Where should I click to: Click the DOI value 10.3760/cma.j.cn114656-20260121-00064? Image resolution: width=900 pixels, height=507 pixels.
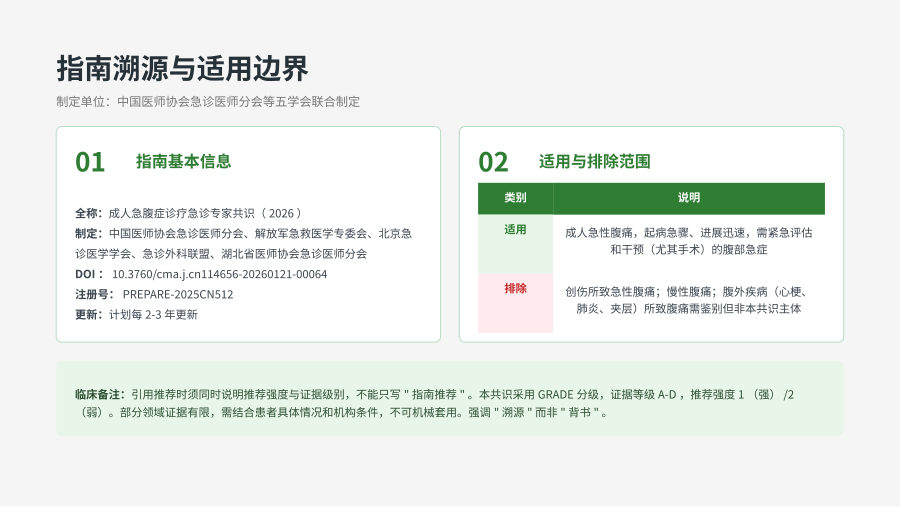219,274
